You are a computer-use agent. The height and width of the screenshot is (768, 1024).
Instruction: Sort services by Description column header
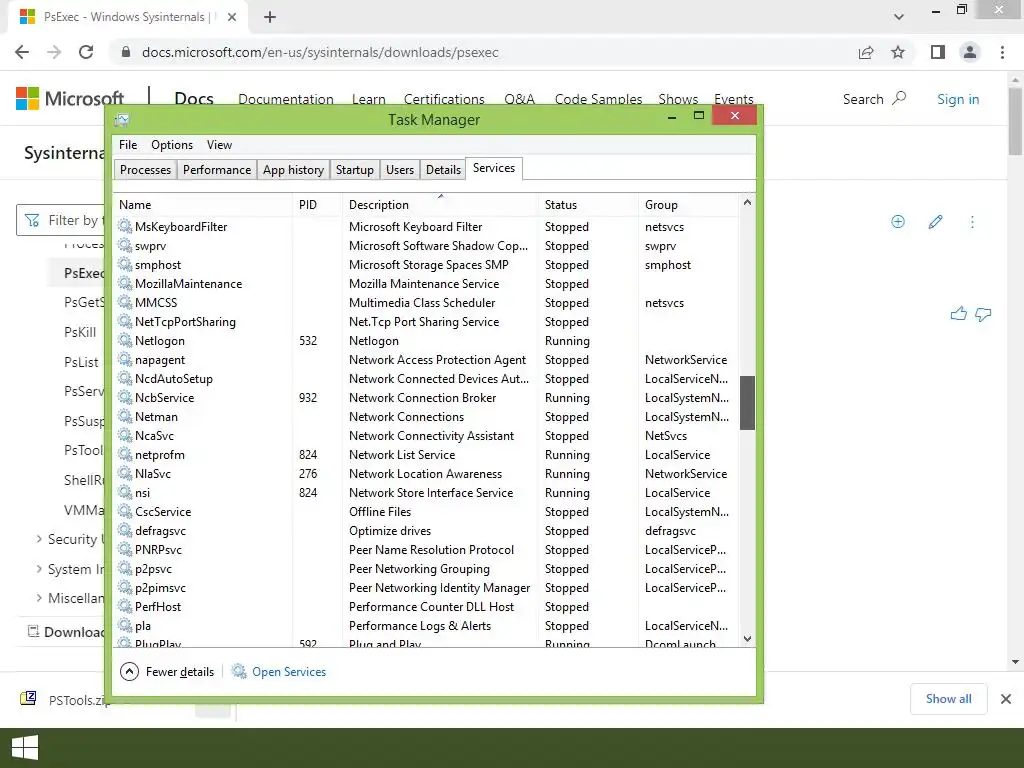440,204
